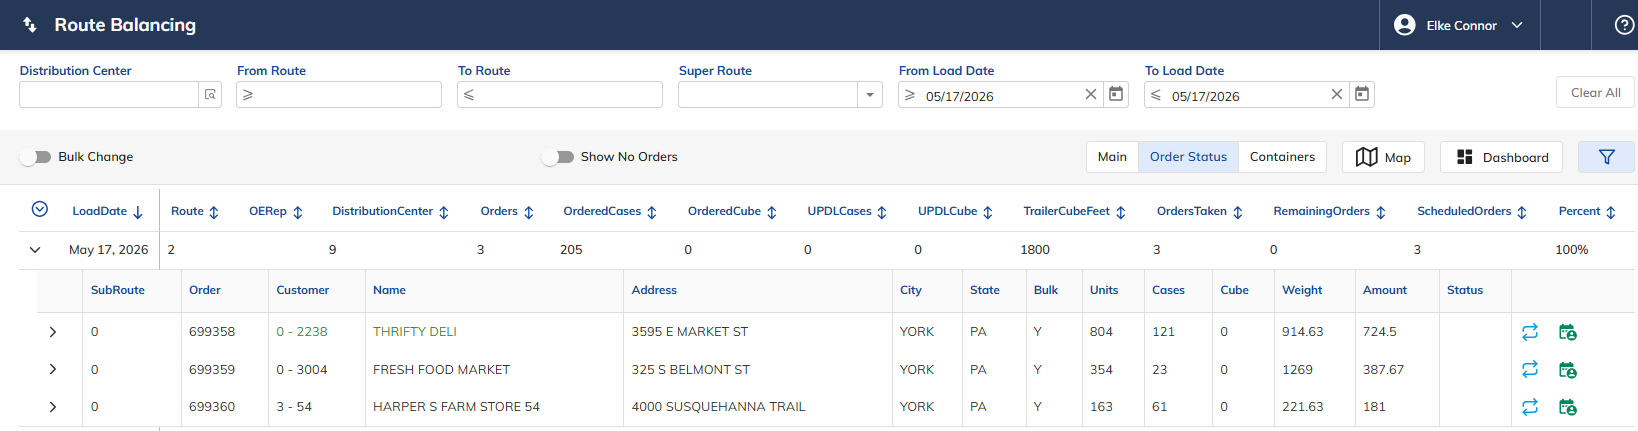Click in the To Route field
1638x431 pixels.
point(560,94)
